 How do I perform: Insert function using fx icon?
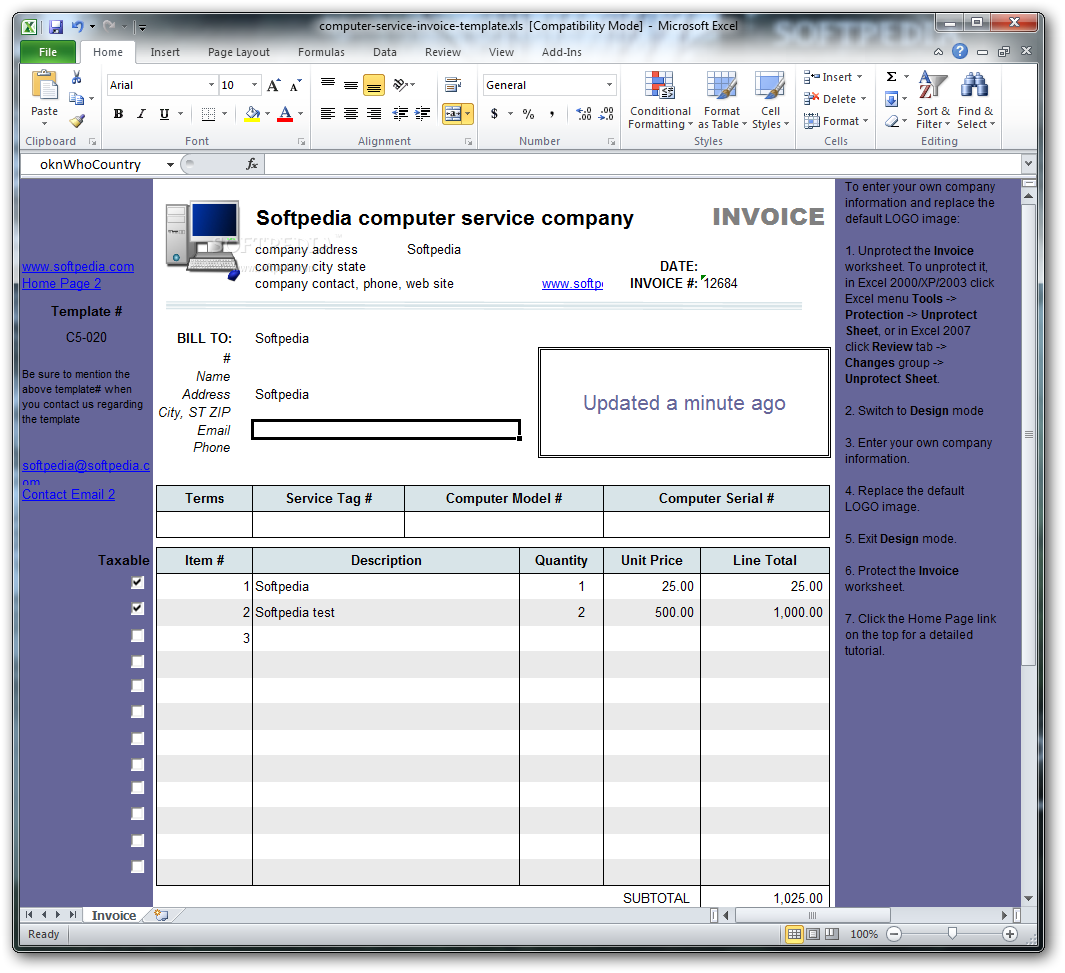[x=251, y=164]
